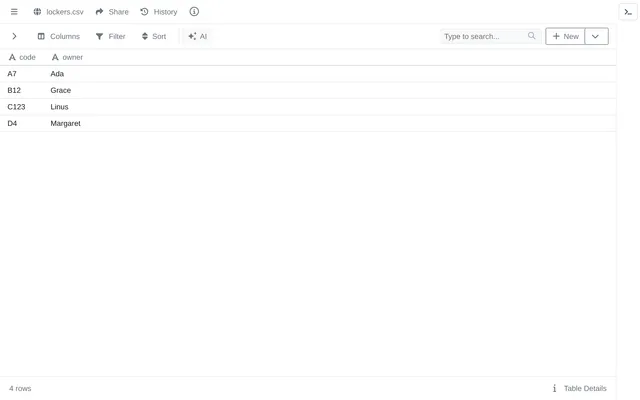
Task: Share the table via Share button
Action: 112,12
